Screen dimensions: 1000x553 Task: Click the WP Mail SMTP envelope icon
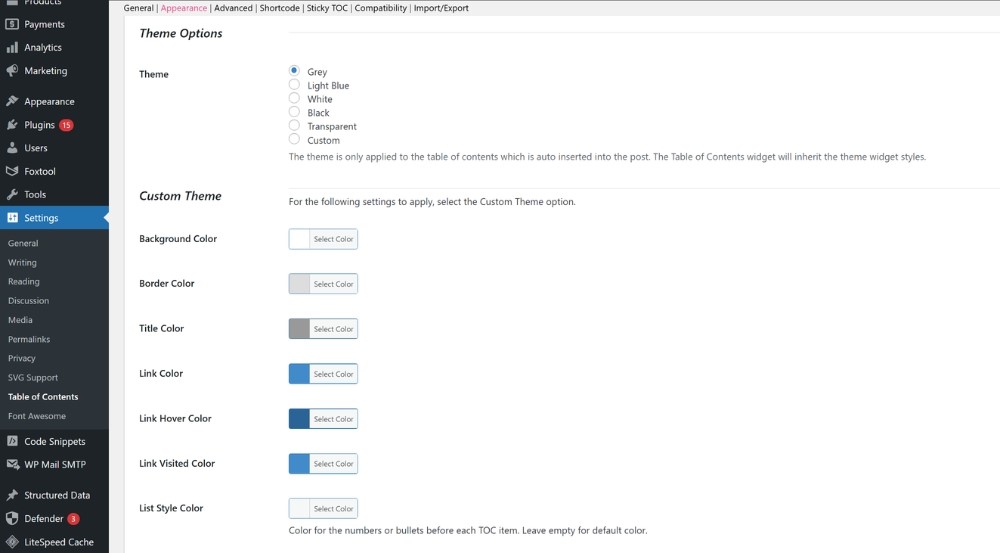click(x=12, y=464)
